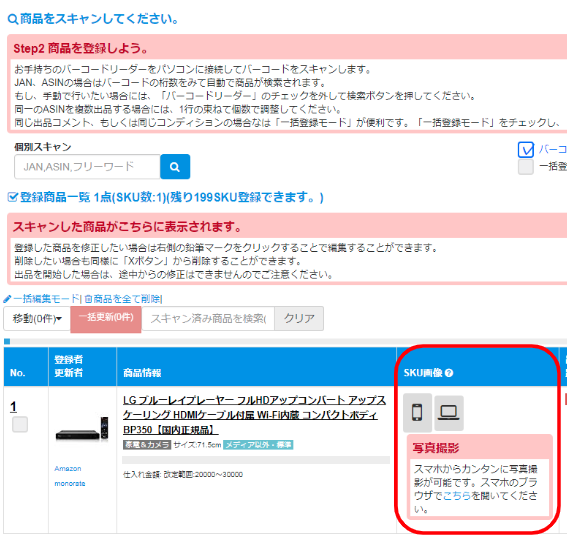
Task: Open the monorate link
Action: (x=70, y=484)
